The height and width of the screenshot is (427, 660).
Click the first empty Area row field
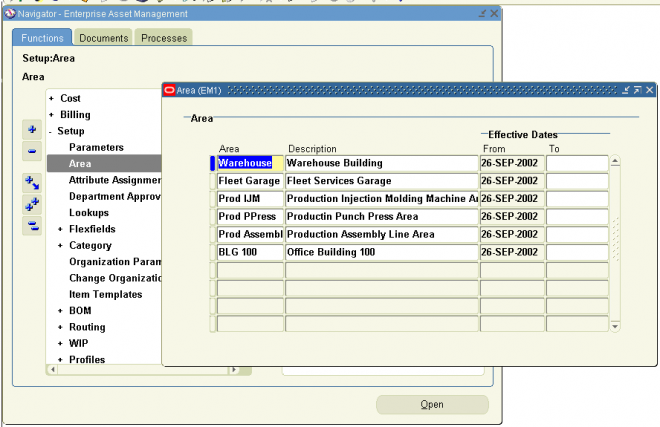click(250, 270)
